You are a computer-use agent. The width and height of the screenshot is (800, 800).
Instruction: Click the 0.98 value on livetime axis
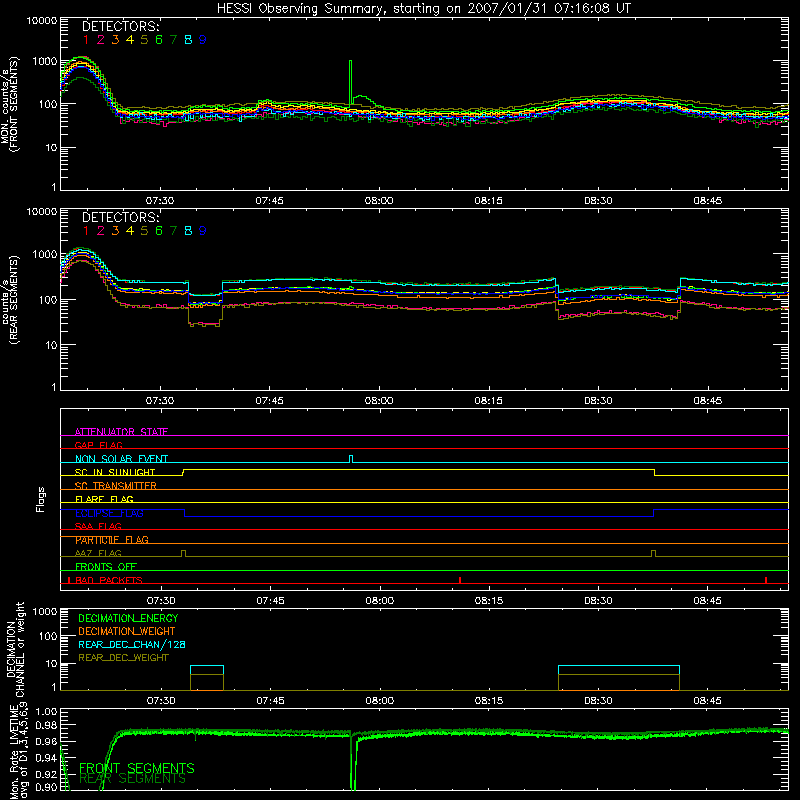pyautogui.click(x=47, y=725)
